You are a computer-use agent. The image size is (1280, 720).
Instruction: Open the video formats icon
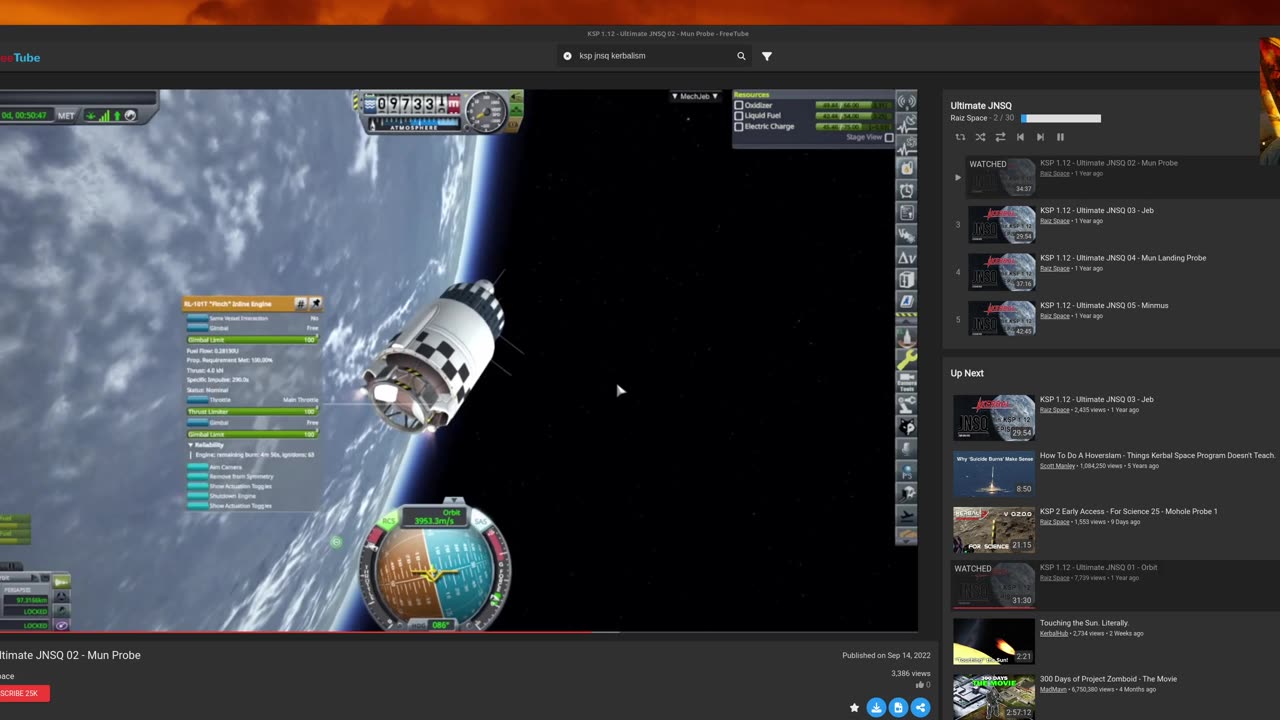[x=898, y=708]
